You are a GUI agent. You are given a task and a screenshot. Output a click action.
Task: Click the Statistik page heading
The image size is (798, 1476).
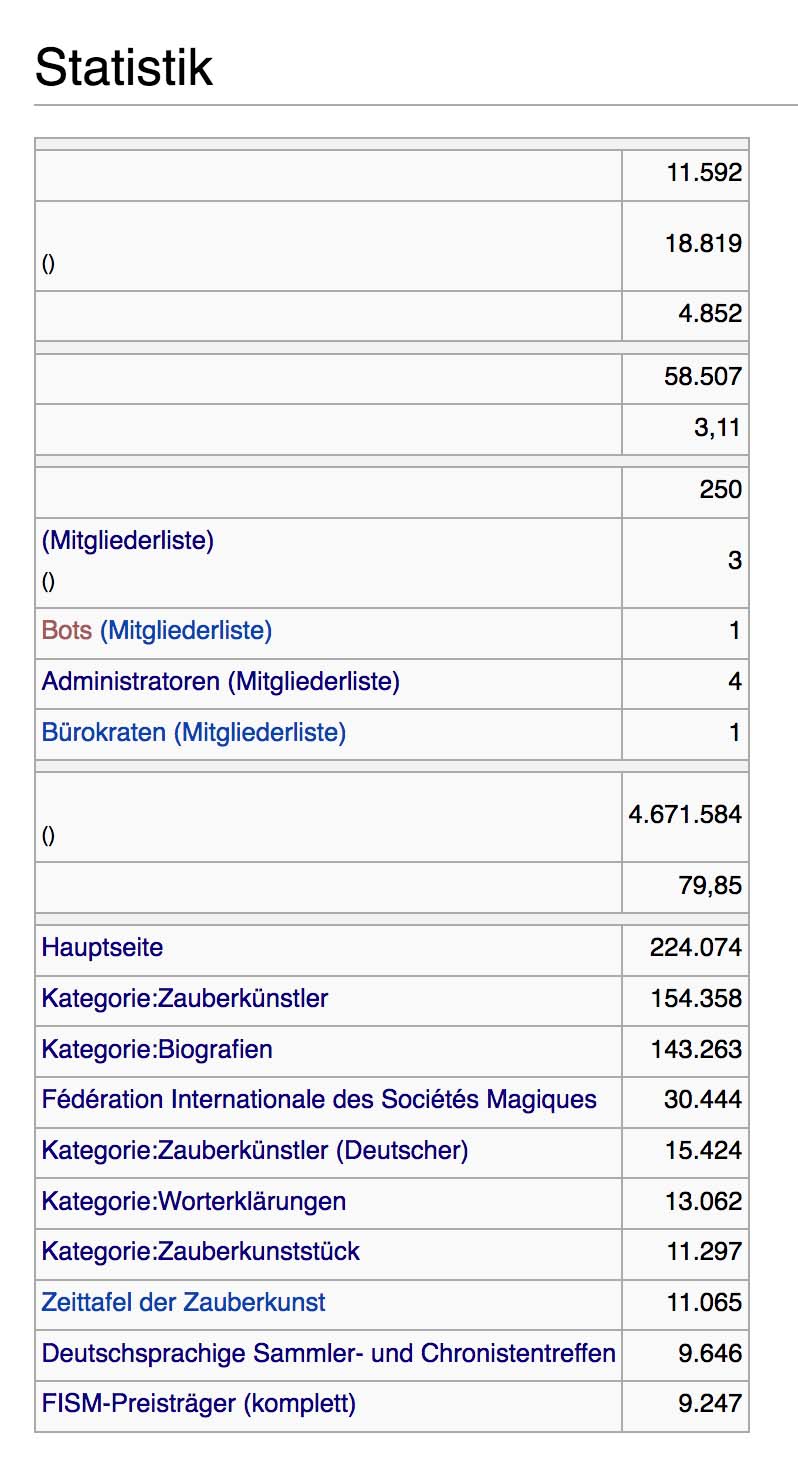point(124,69)
